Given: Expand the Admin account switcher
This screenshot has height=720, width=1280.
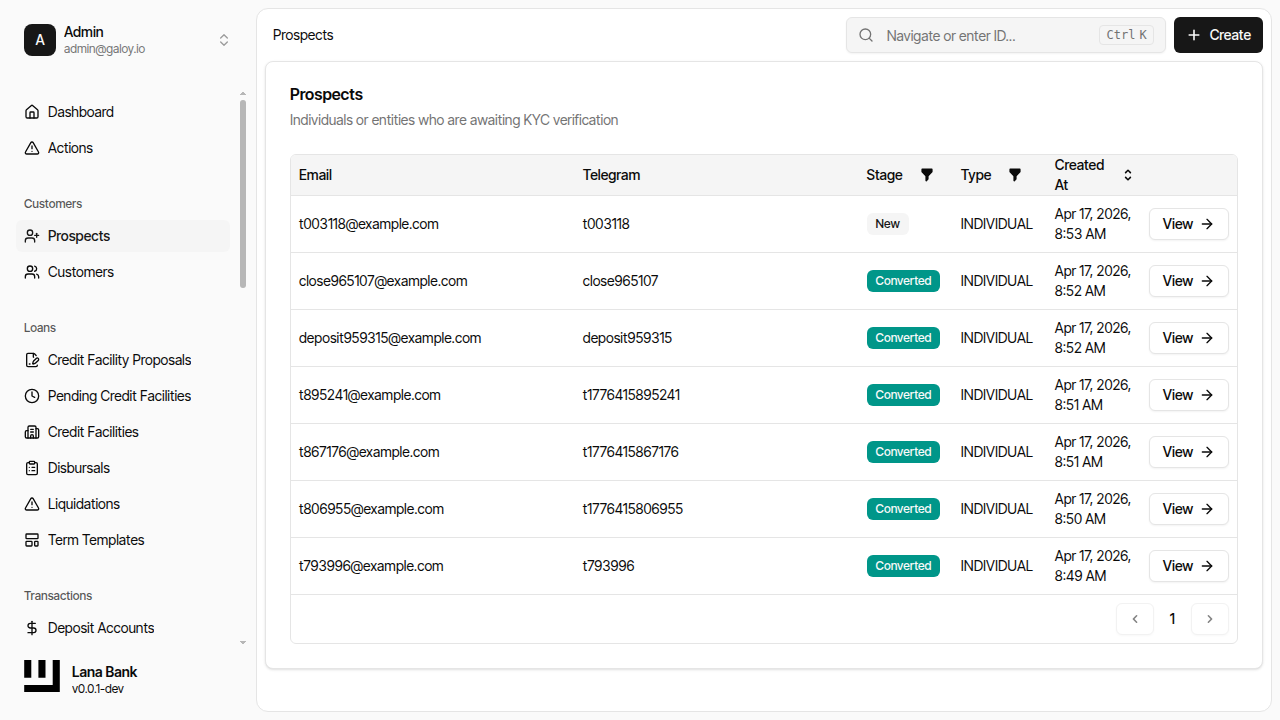Looking at the screenshot, I should click(224, 40).
